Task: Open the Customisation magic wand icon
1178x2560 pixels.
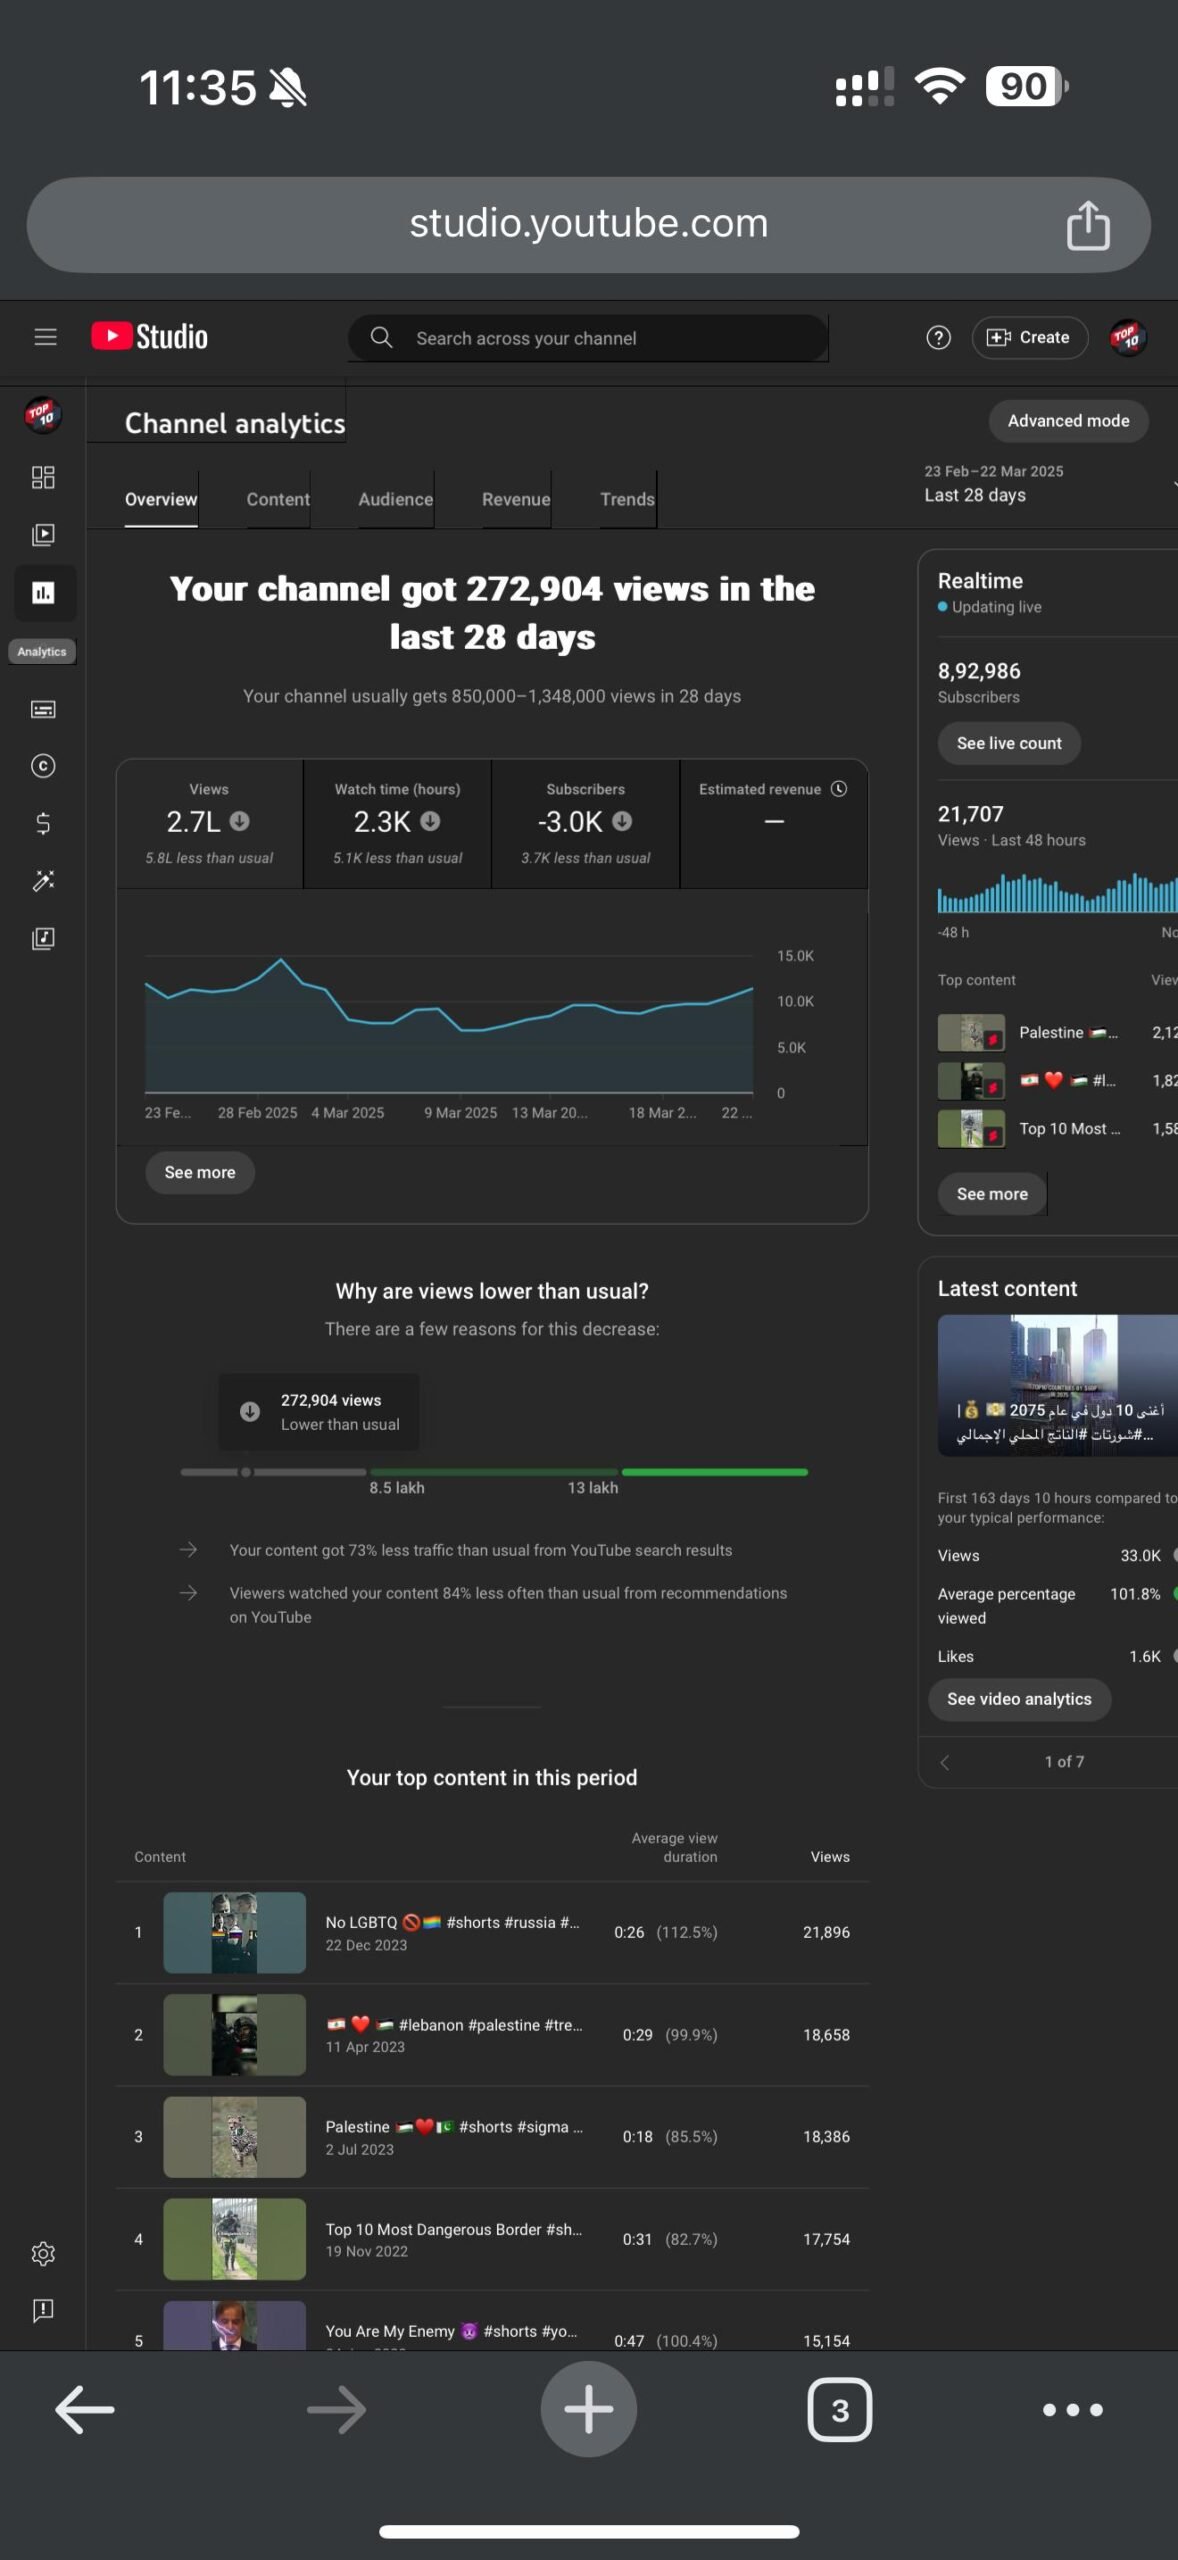Action: [43, 881]
